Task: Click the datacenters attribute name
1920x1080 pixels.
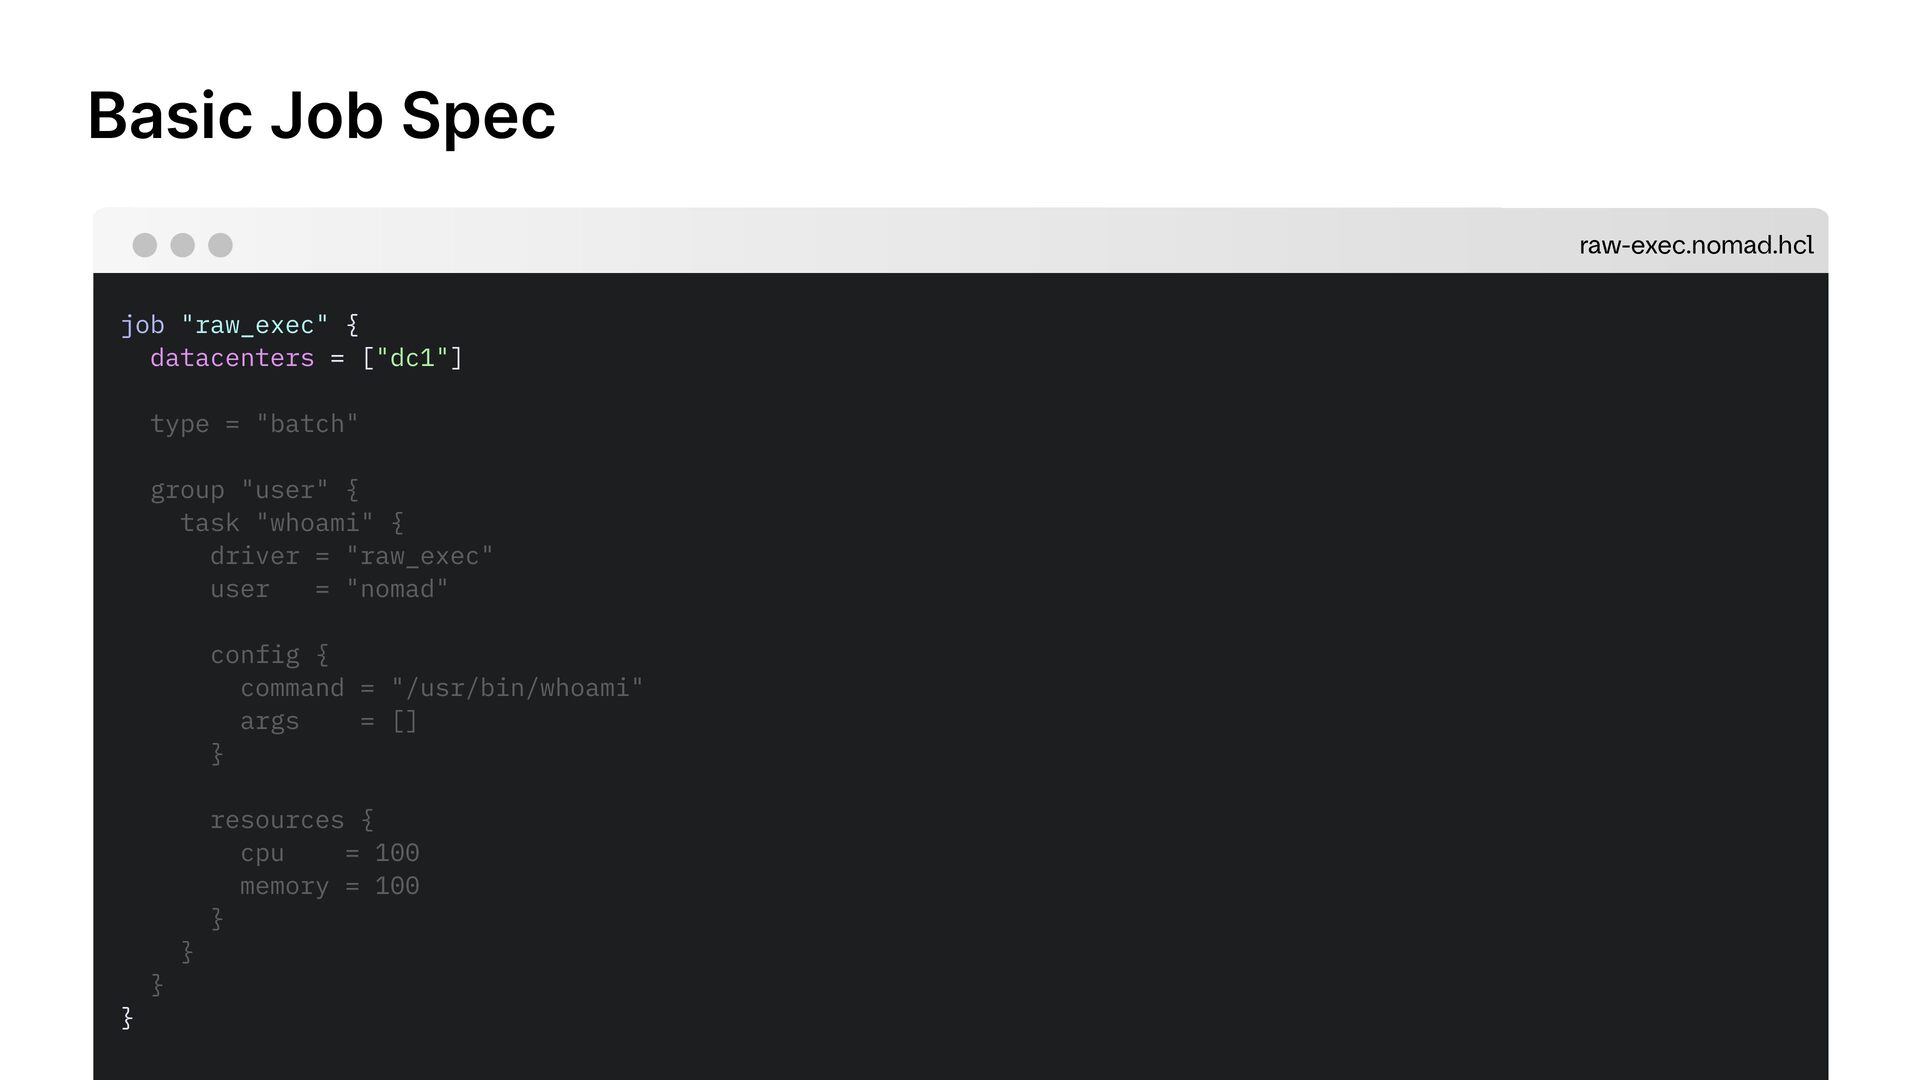Action: (x=232, y=358)
